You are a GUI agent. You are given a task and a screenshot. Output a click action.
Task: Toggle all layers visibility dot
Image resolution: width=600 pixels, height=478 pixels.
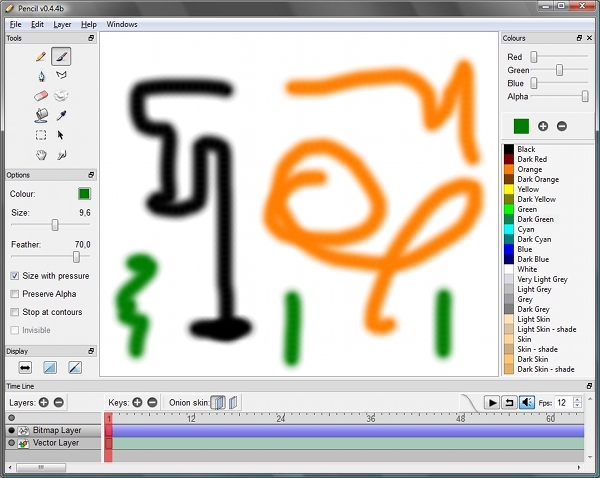click(x=11, y=418)
